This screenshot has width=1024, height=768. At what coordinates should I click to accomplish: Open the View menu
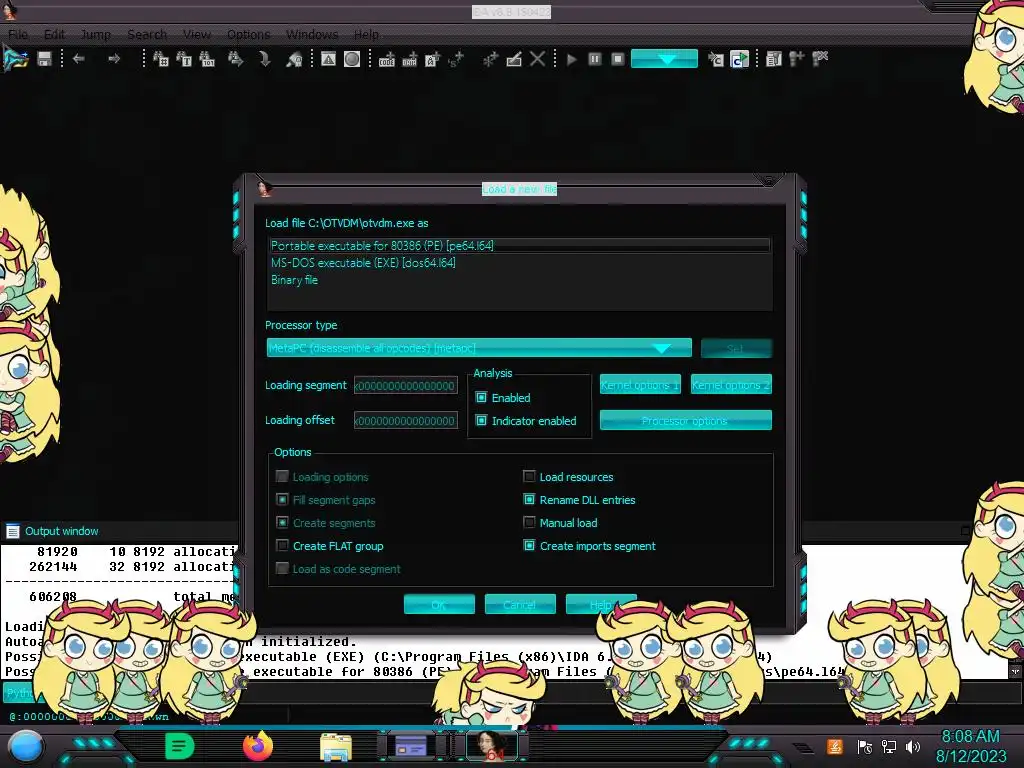(197, 35)
